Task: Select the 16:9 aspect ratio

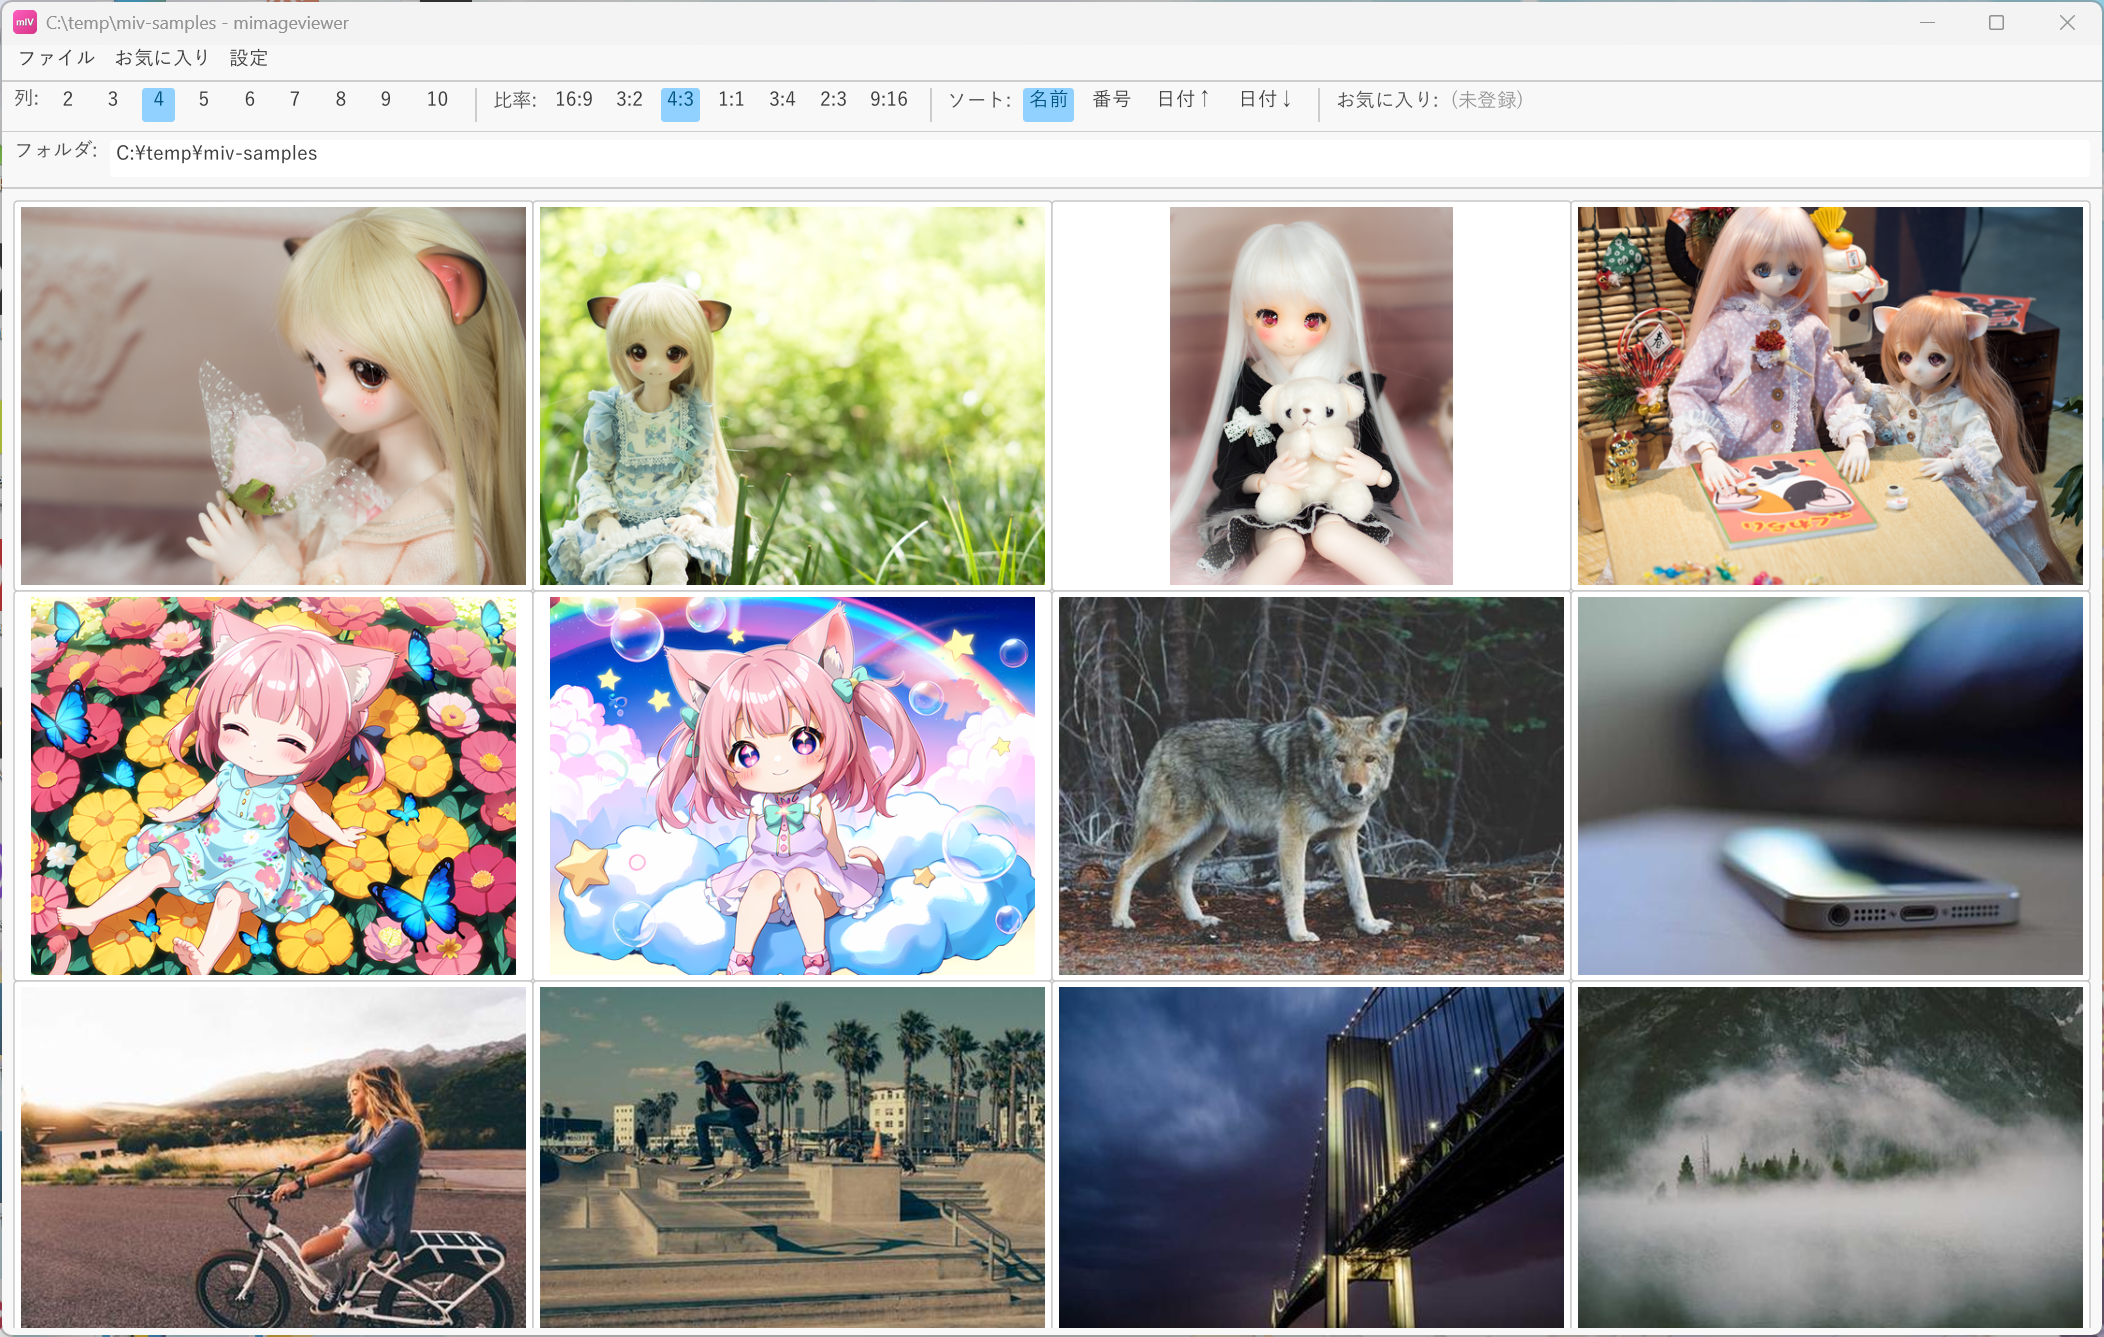Action: tap(574, 100)
